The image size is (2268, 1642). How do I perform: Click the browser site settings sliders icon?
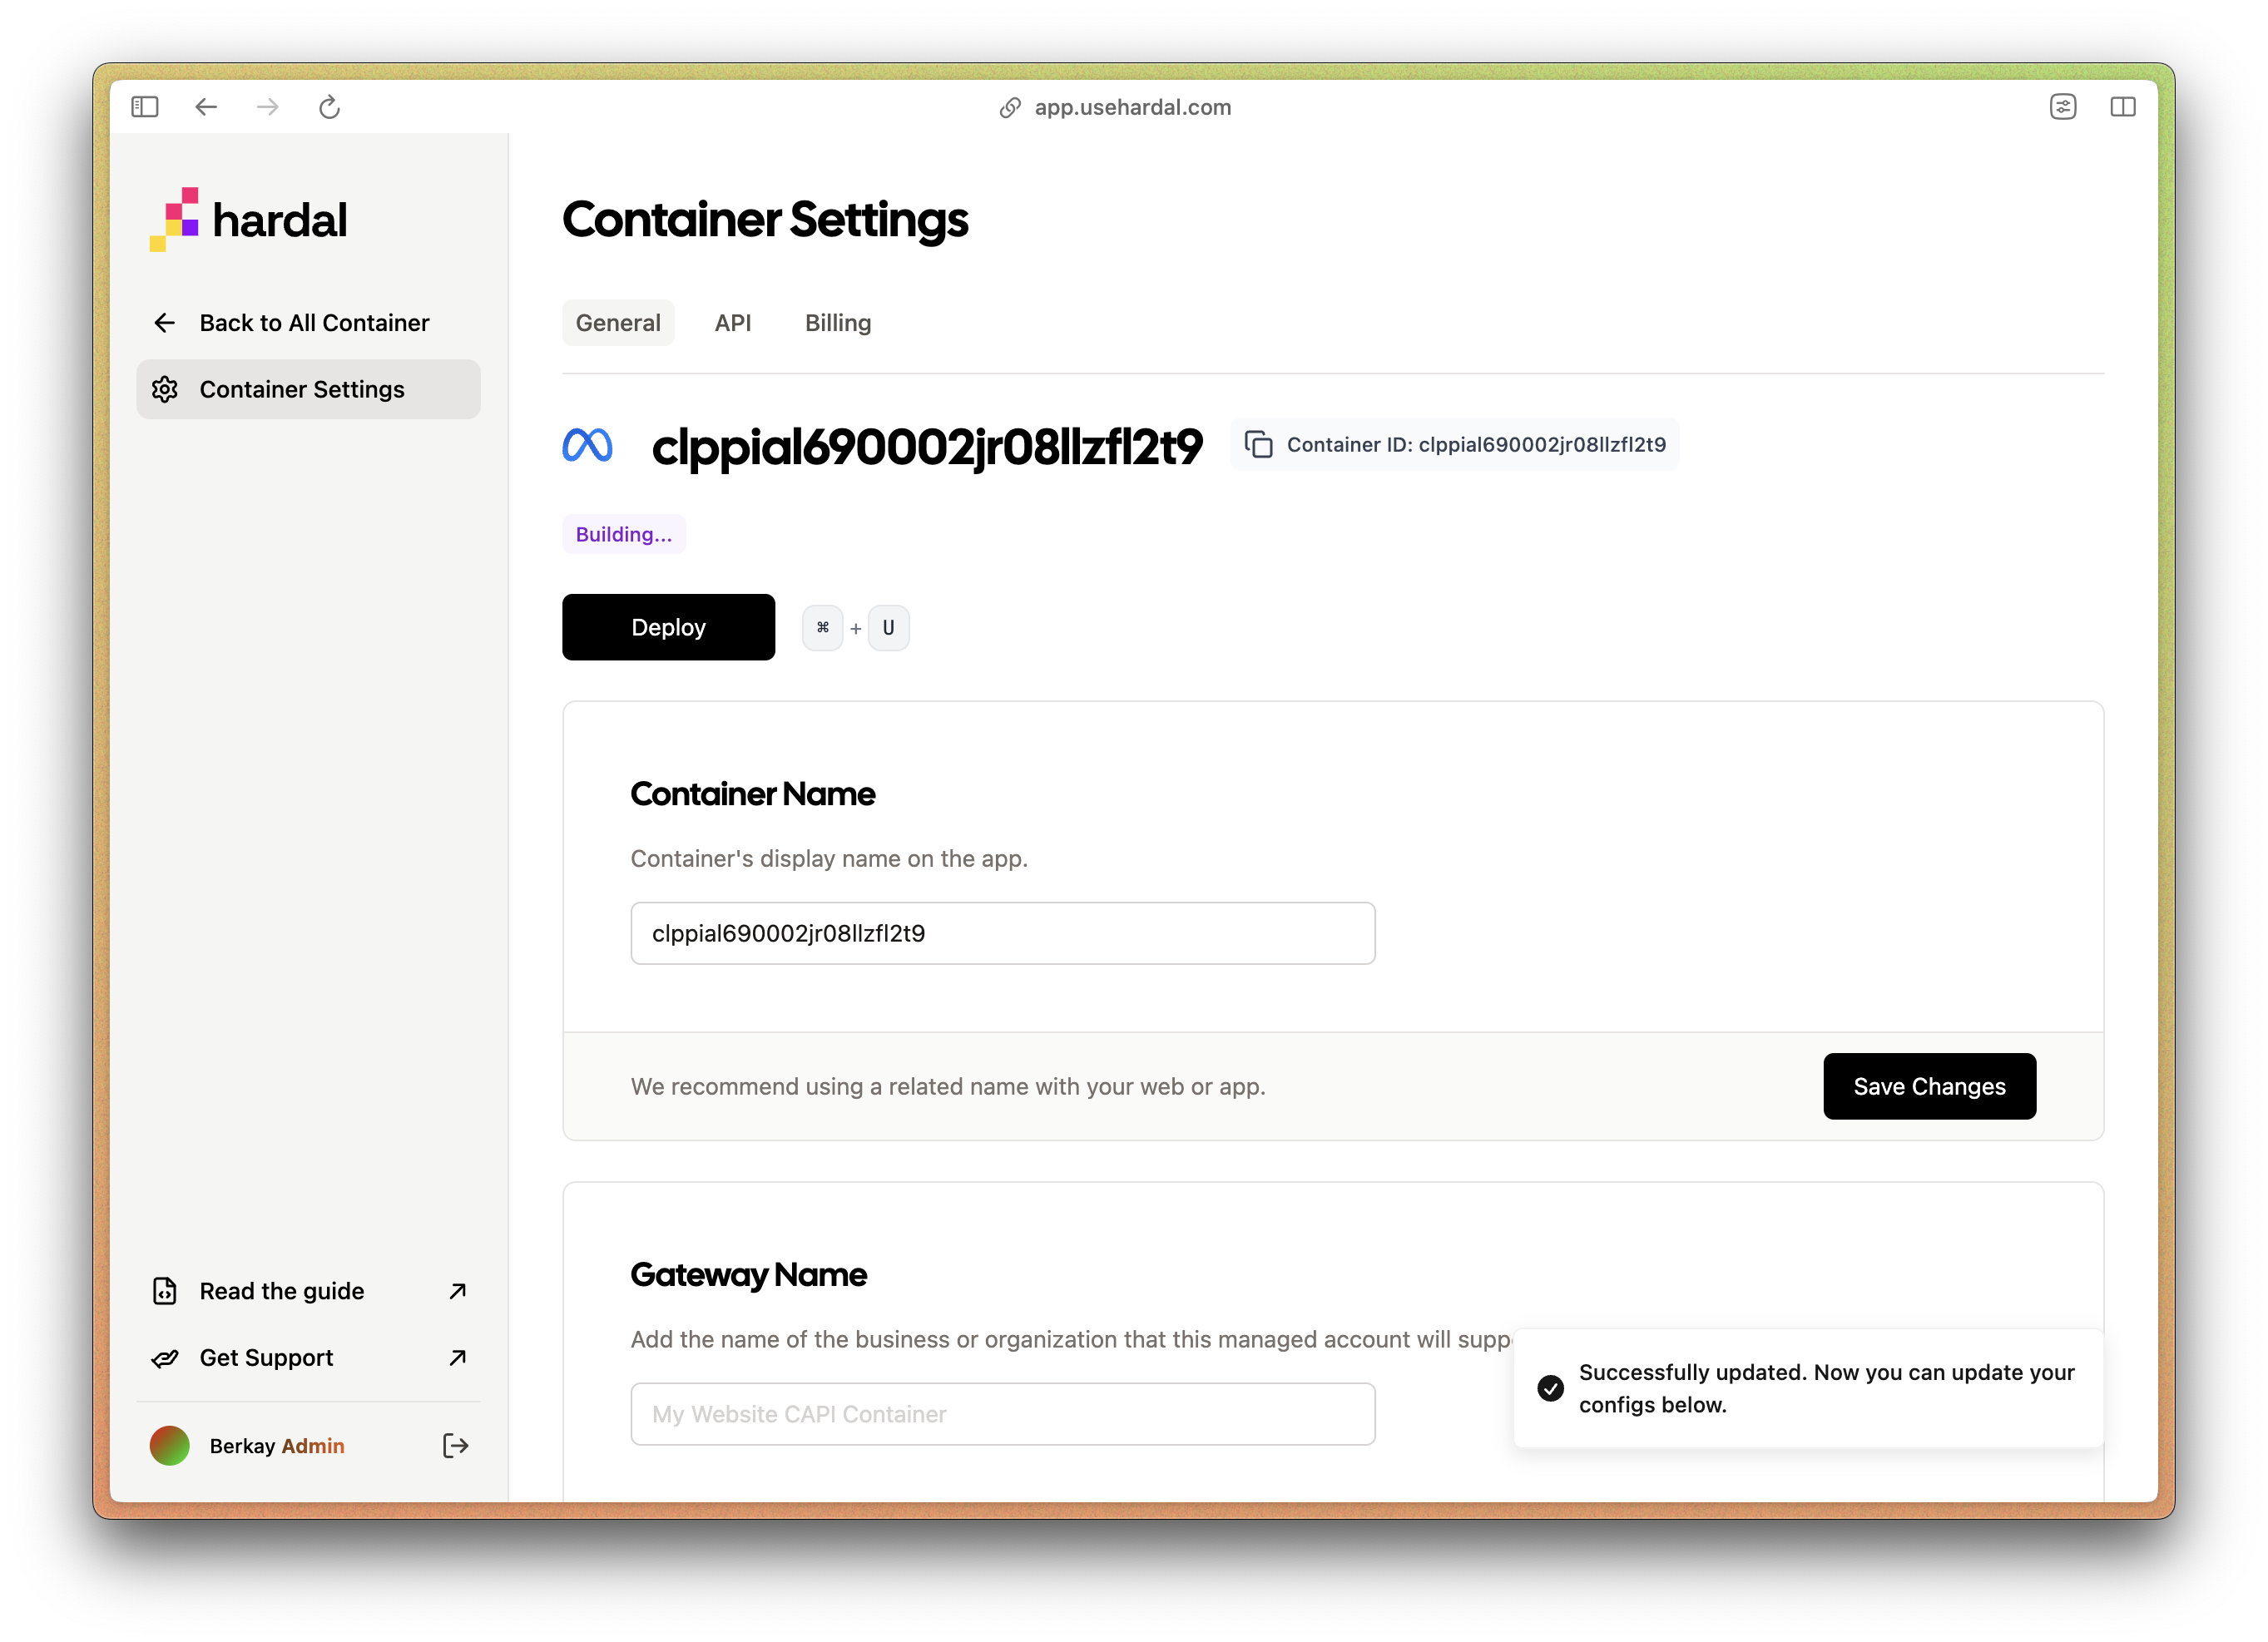[2062, 107]
